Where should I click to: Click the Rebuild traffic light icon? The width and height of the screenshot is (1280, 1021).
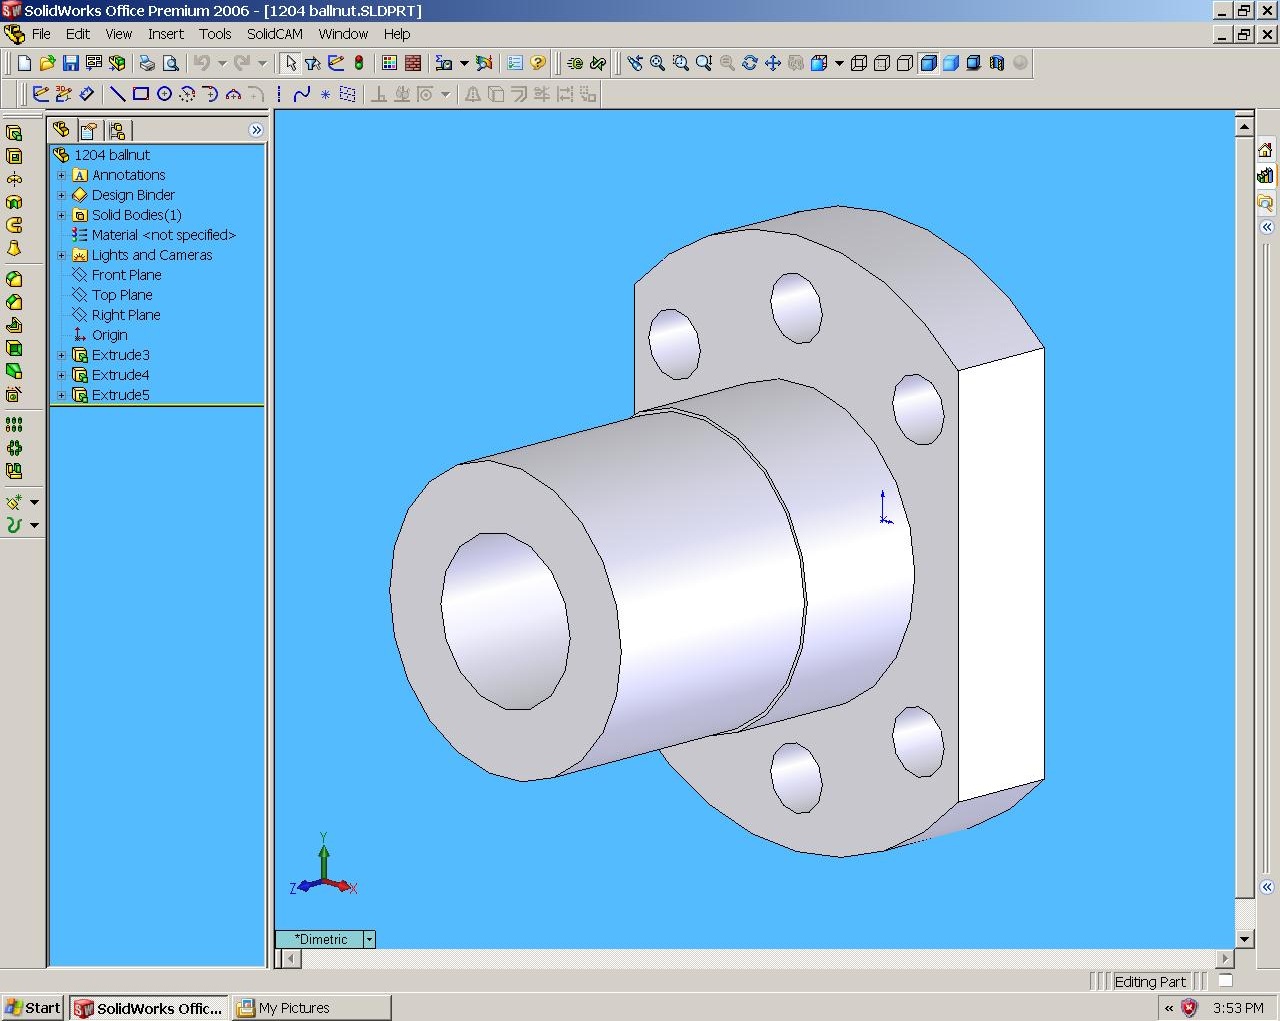click(x=359, y=63)
